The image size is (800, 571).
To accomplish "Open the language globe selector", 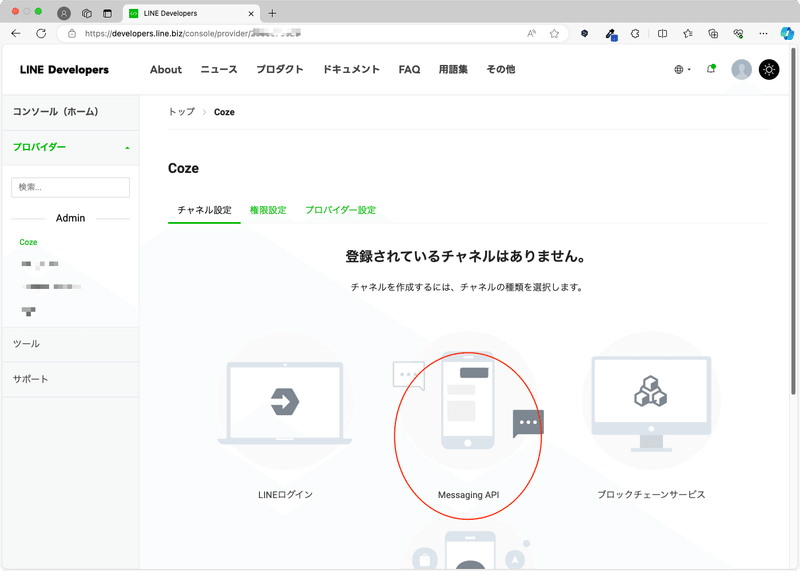I will [x=682, y=69].
